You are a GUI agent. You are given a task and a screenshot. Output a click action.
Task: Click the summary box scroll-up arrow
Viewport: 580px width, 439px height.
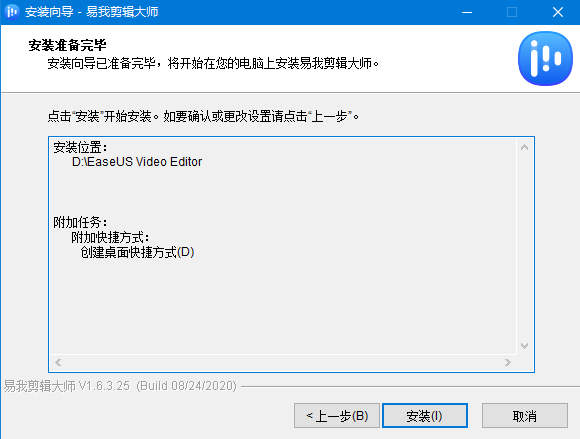tap(524, 148)
